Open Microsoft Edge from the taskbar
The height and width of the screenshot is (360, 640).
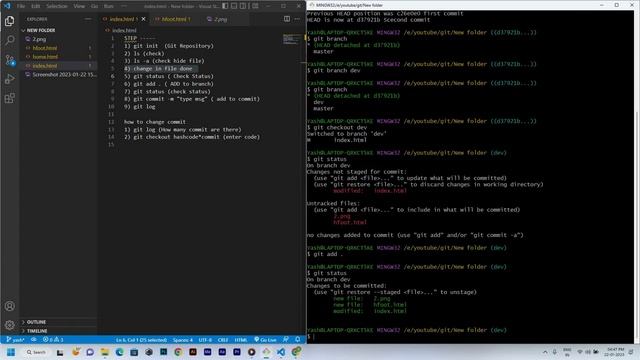tap(120, 352)
